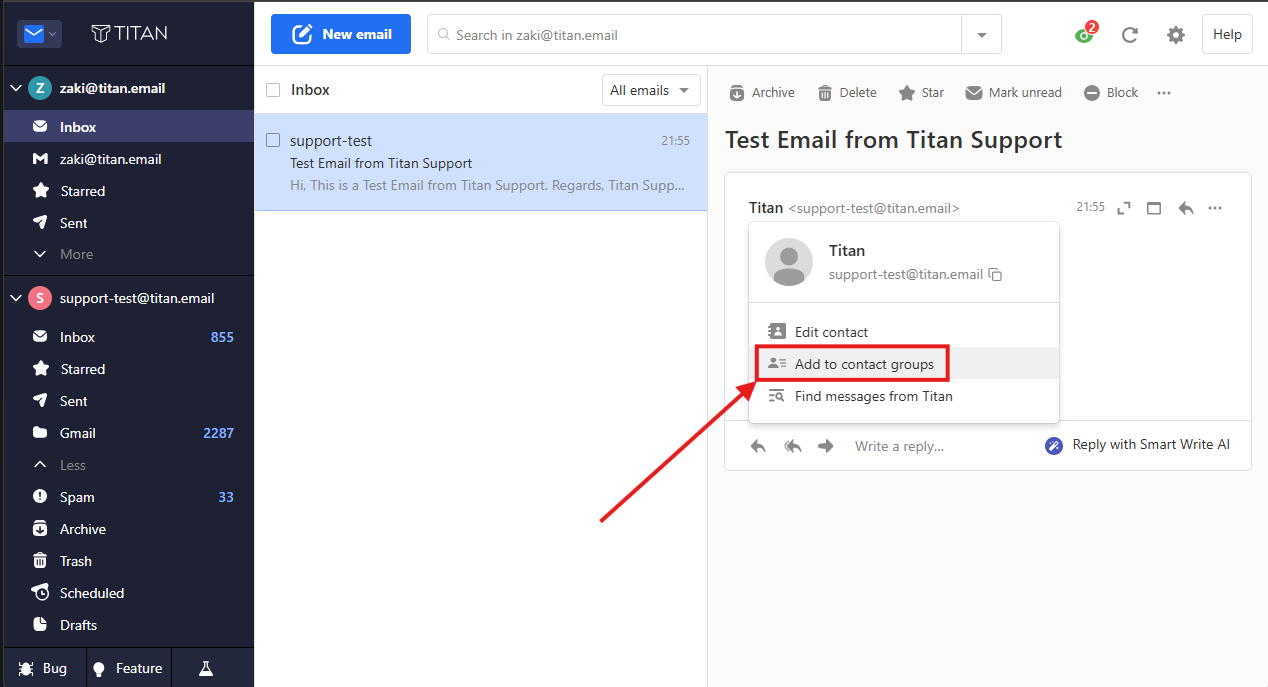
Task: Click the Titan contact avatar
Action: click(789, 262)
